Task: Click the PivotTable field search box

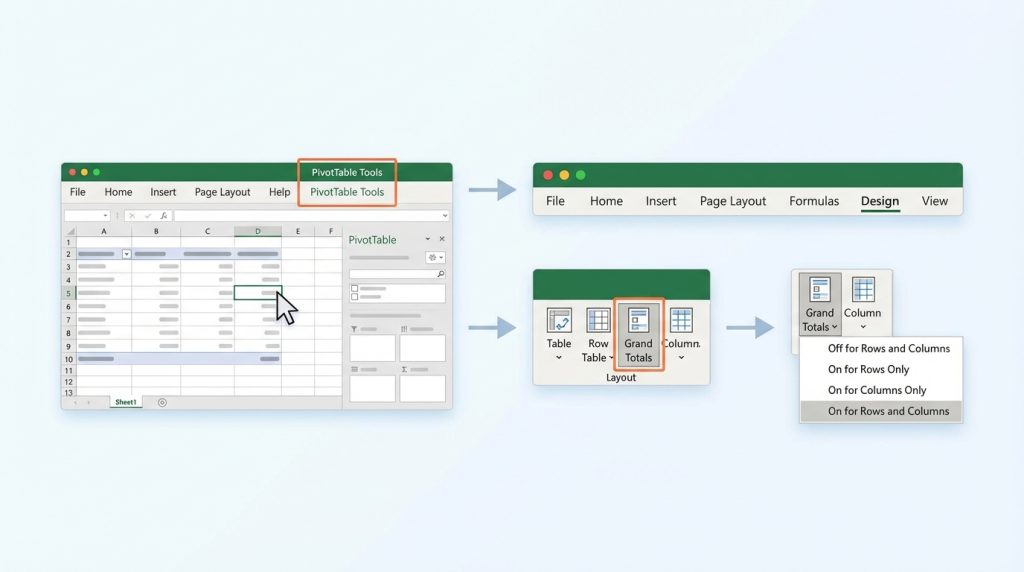Action: (397, 274)
